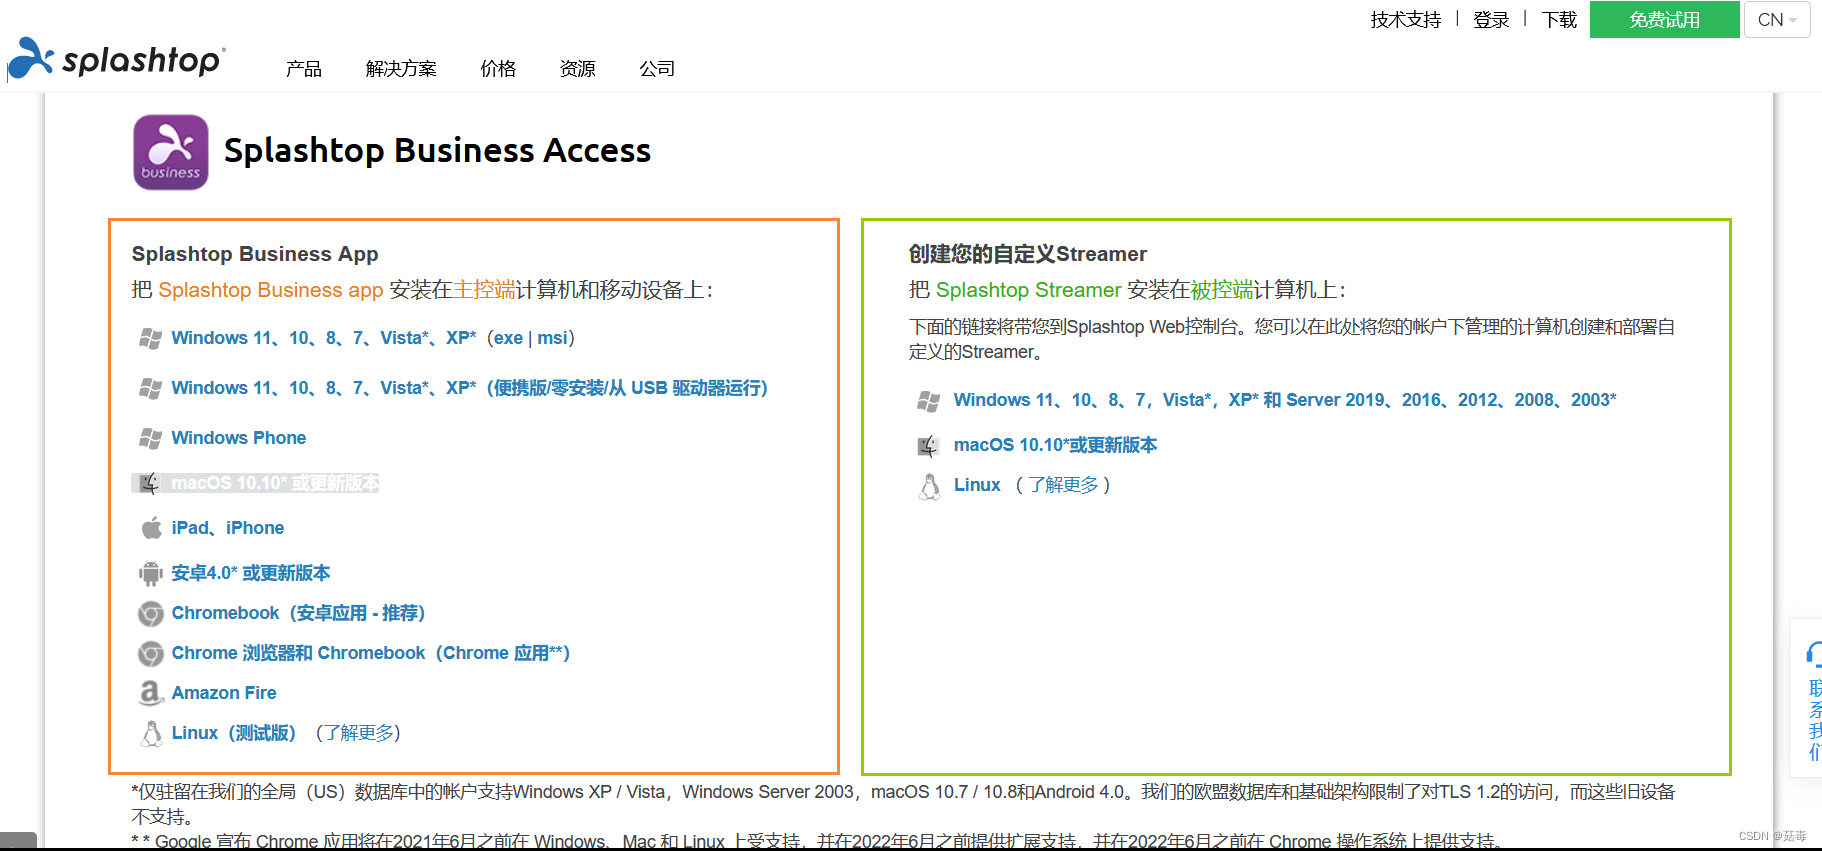Viewport: 1822px width, 851px height.
Task: Click 了解更多 next to Streamer Linux
Action: pos(1063,485)
